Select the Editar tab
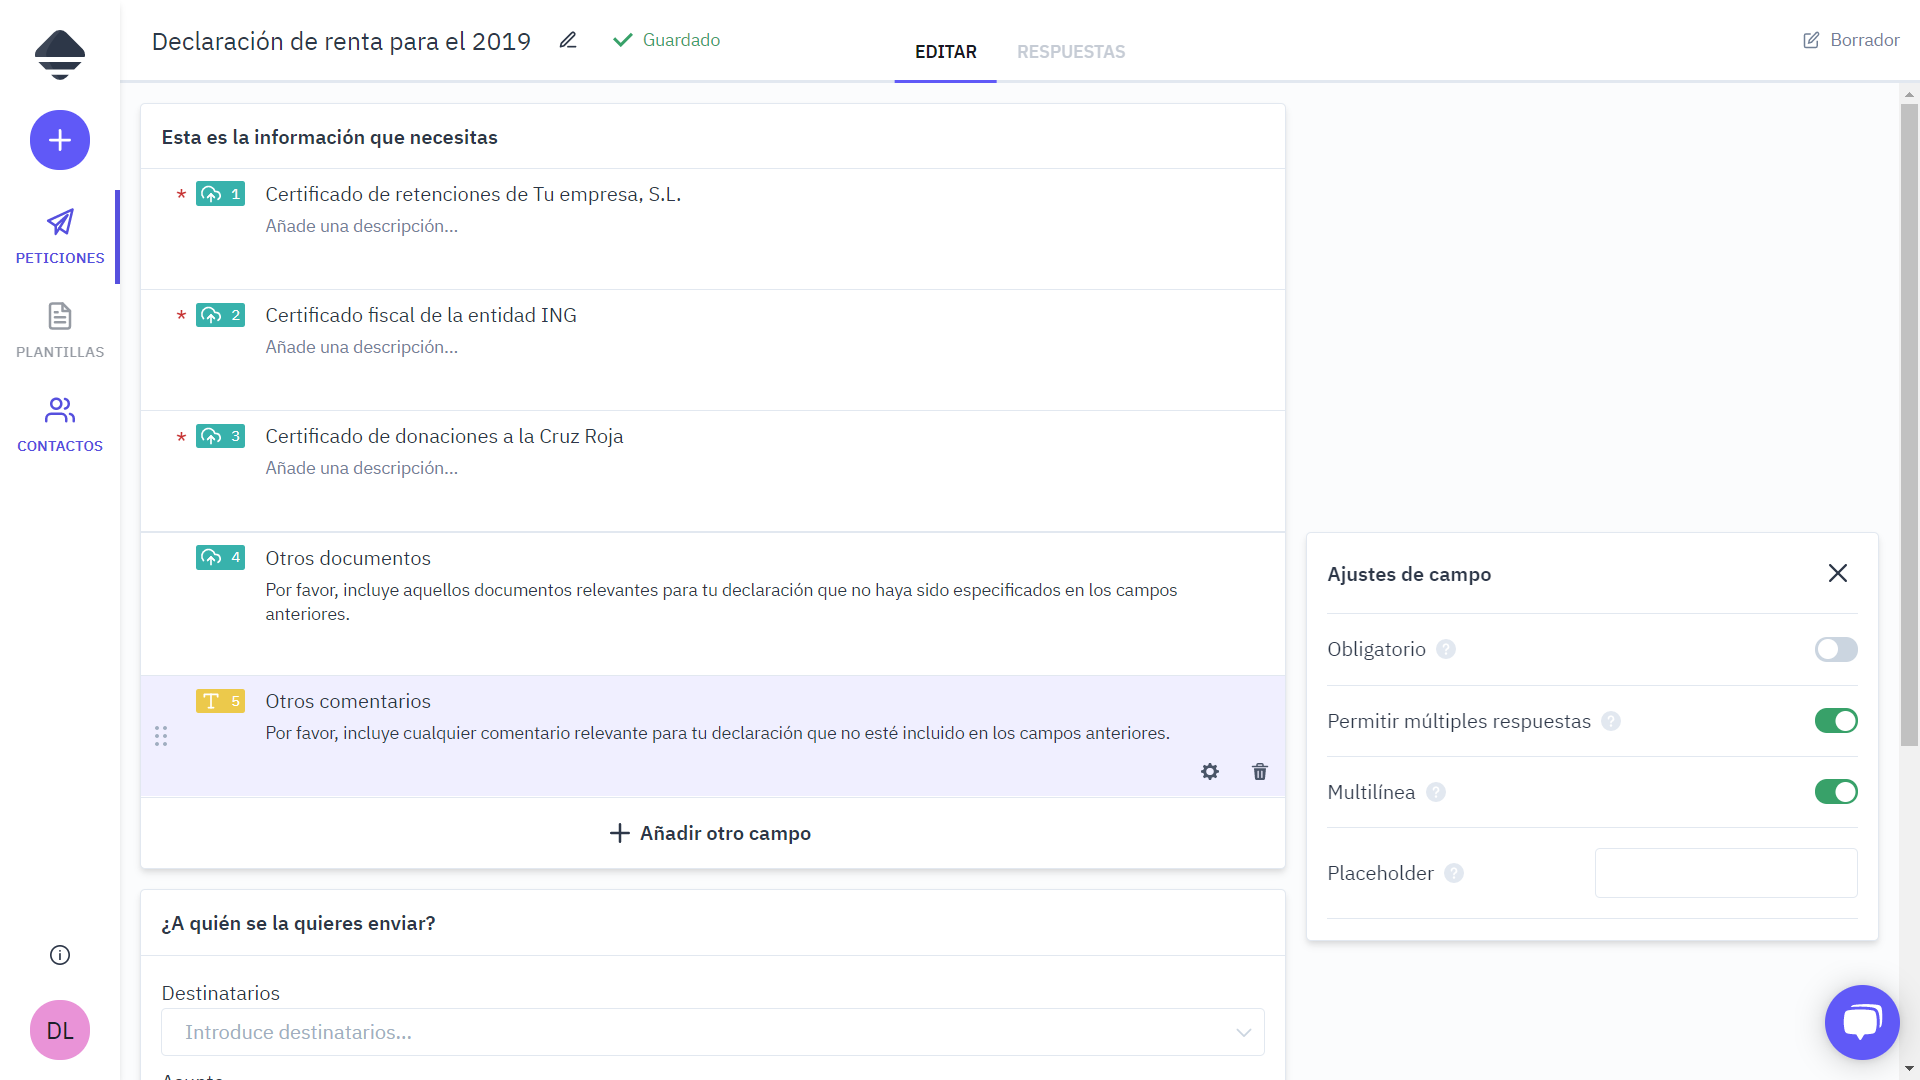 tap(945, 51)
